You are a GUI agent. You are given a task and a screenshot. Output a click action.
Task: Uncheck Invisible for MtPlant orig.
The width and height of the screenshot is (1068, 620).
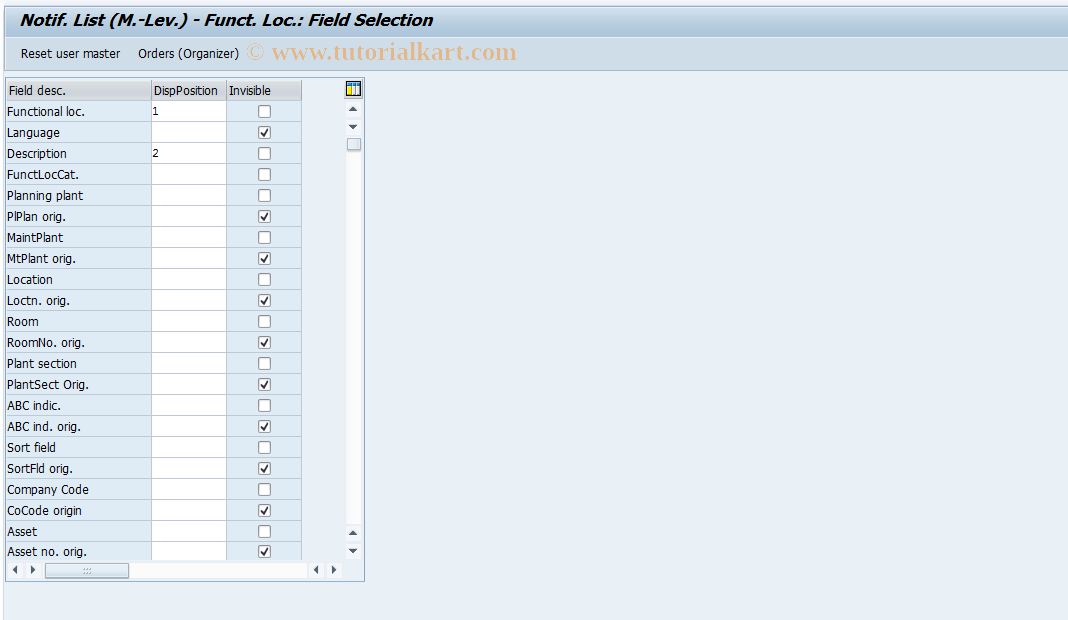click(264, 259)
